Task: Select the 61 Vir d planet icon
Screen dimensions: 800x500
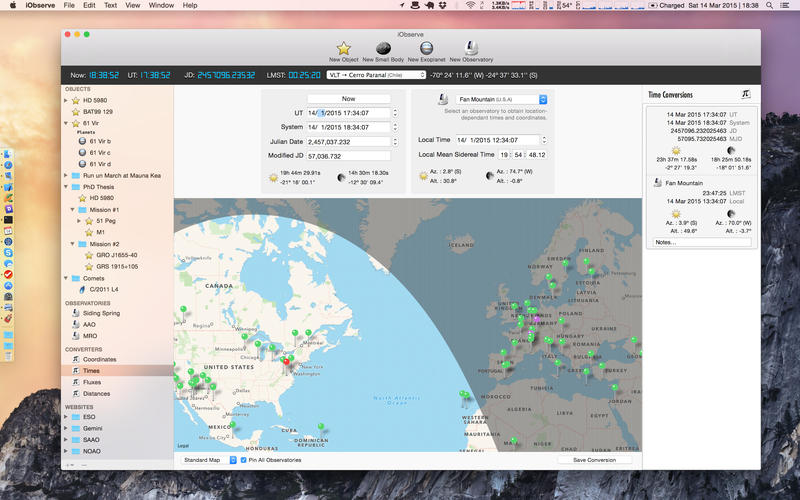Action: [82, 164]
